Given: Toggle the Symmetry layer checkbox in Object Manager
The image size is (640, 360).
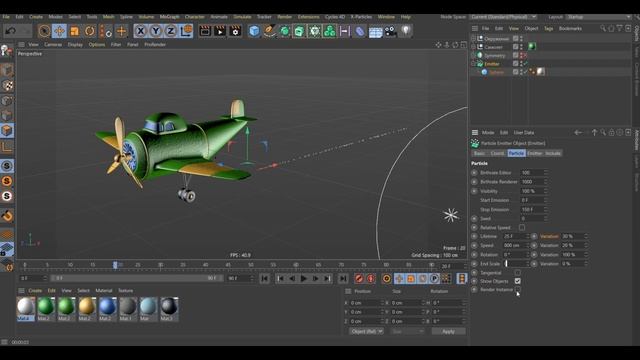Looking at the screenshot, I should (516, 55).
